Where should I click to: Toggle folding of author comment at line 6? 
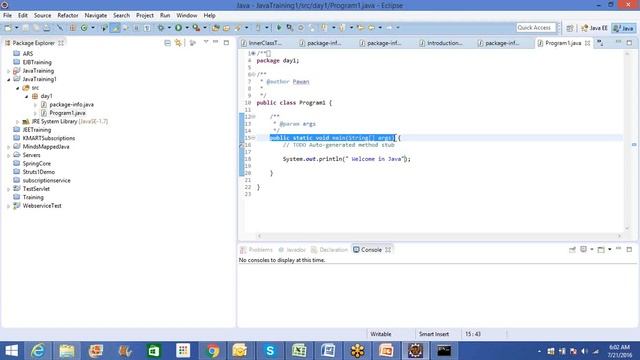click(x=253, y=74)
